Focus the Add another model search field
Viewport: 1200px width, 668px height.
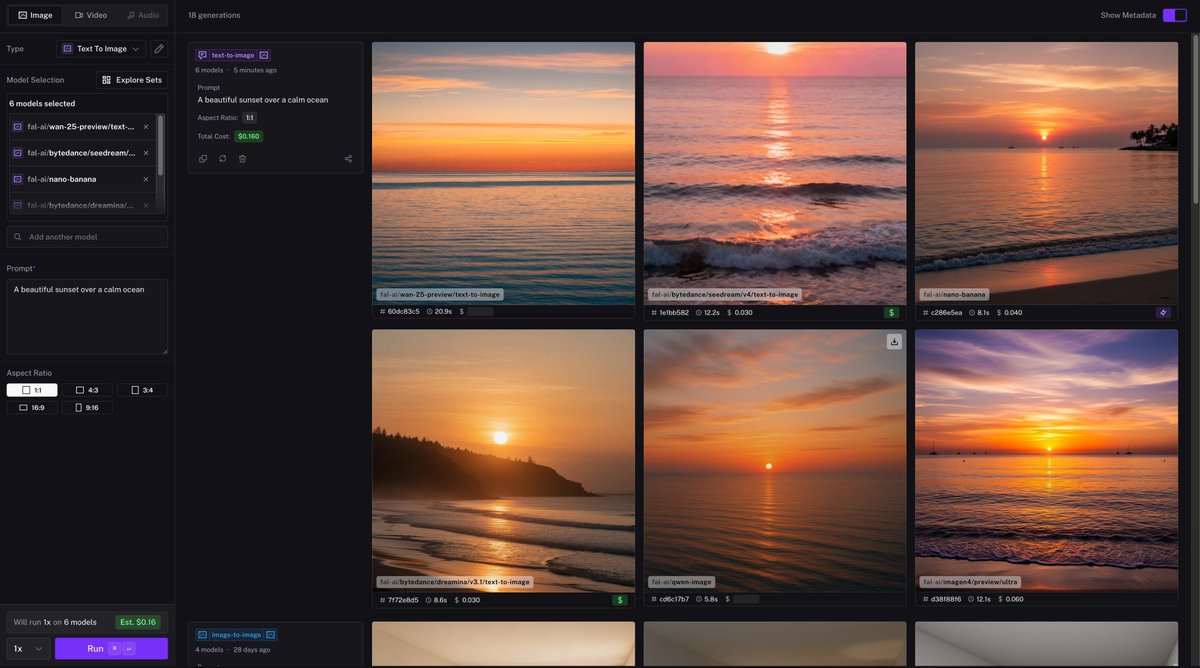[87, 237]
